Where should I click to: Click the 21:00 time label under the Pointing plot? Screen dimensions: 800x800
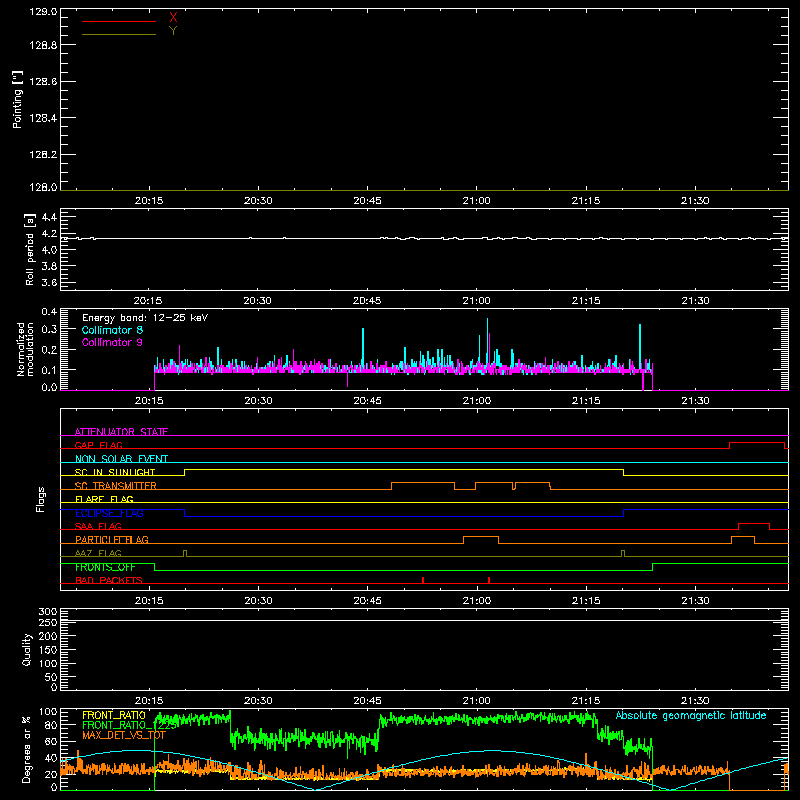coord(477,201)
